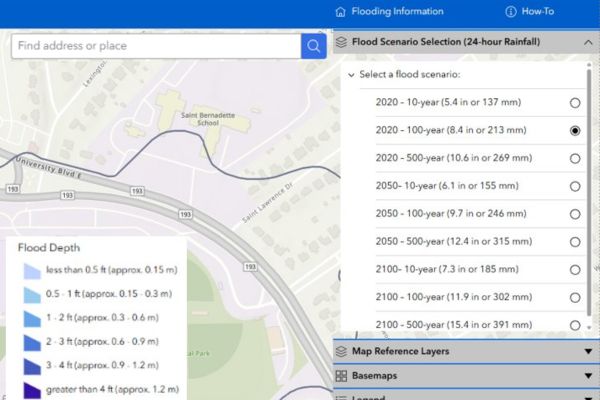Image resolution: width=600 pixels, height=400 pixels.
Task: Select the 2020 - 100-year scenario radio button
Action: pos(575,131)
